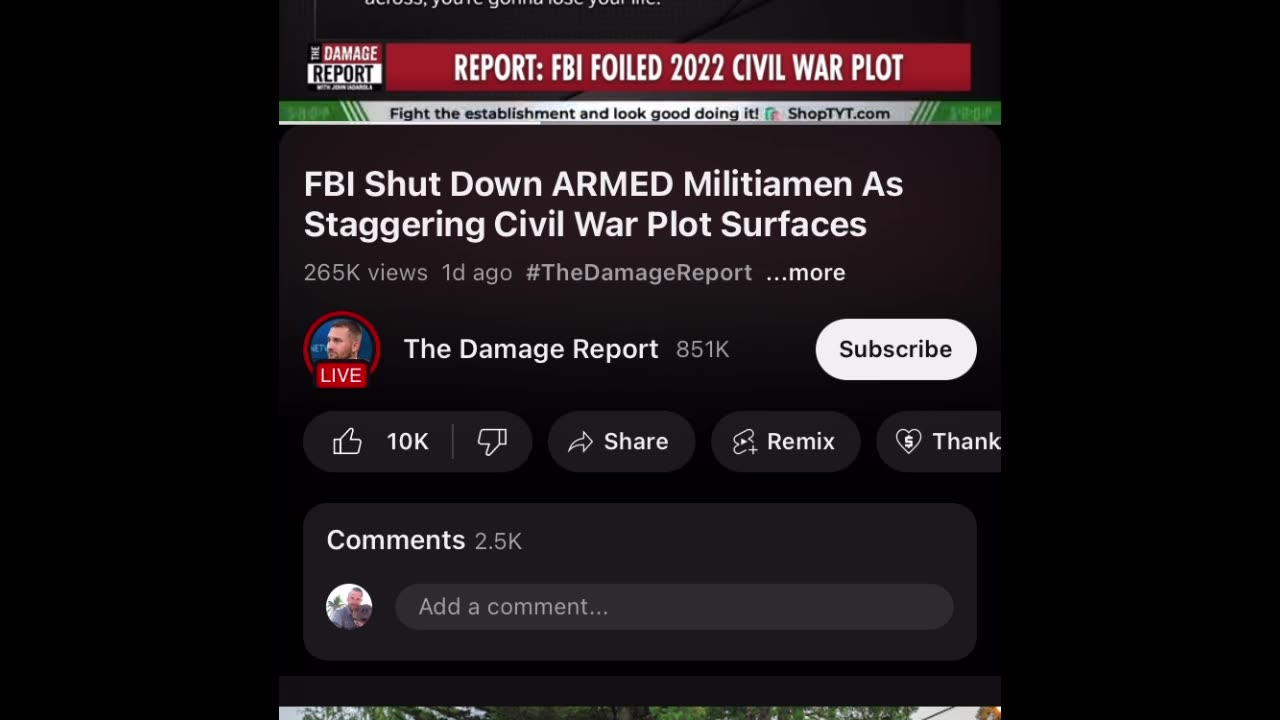Expand description with ...more
The height and width of the screenshot is (720, 1280).
click(806, 272)
